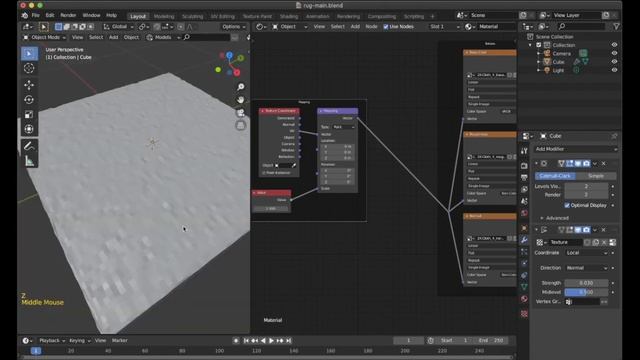Click Node menu in the node editor header
Viewport: 640px width, 360px height.
(x=371, y=27)
